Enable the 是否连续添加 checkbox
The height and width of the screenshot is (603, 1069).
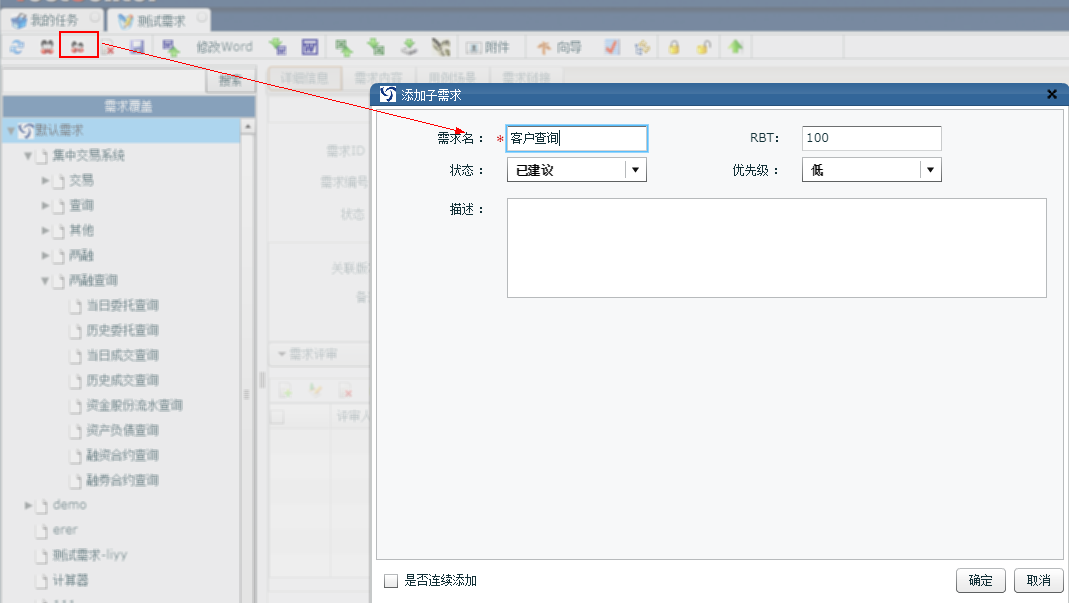click(x=391, y=580)
